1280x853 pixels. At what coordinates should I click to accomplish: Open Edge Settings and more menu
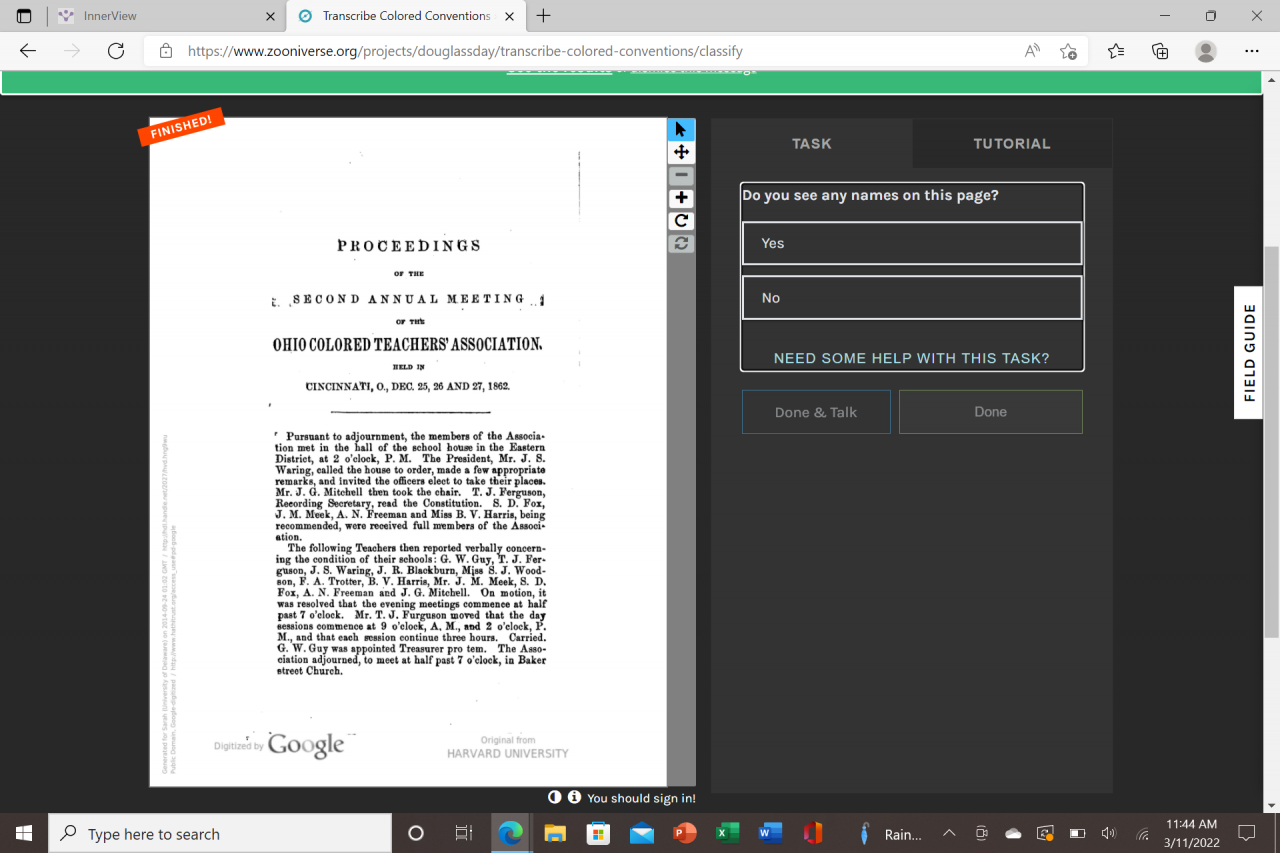(1252, 51)
